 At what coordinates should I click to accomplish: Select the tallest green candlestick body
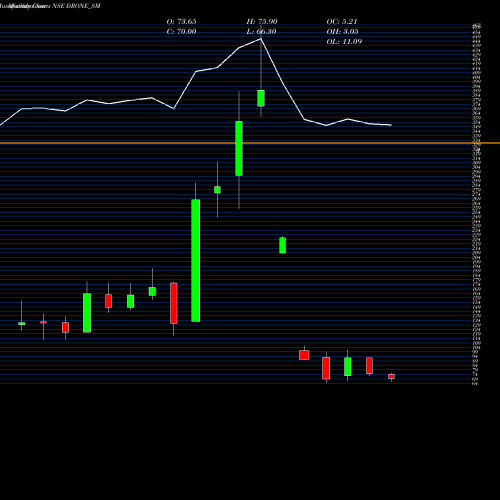click(x=196, y=261)
